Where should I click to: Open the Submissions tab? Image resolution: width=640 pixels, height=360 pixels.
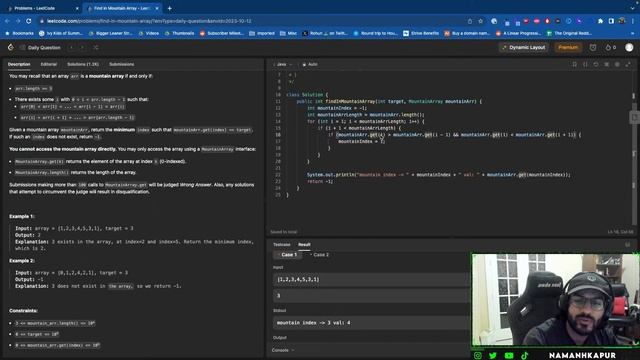121,64
